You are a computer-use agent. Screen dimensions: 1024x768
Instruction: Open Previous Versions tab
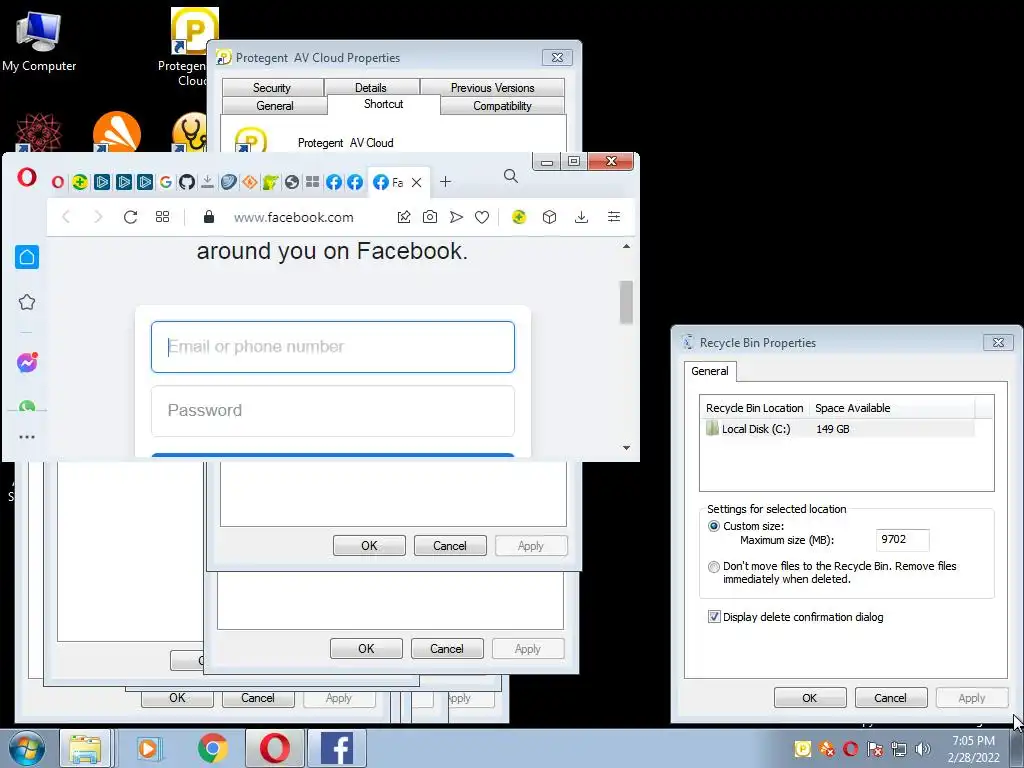click(492, 88)
